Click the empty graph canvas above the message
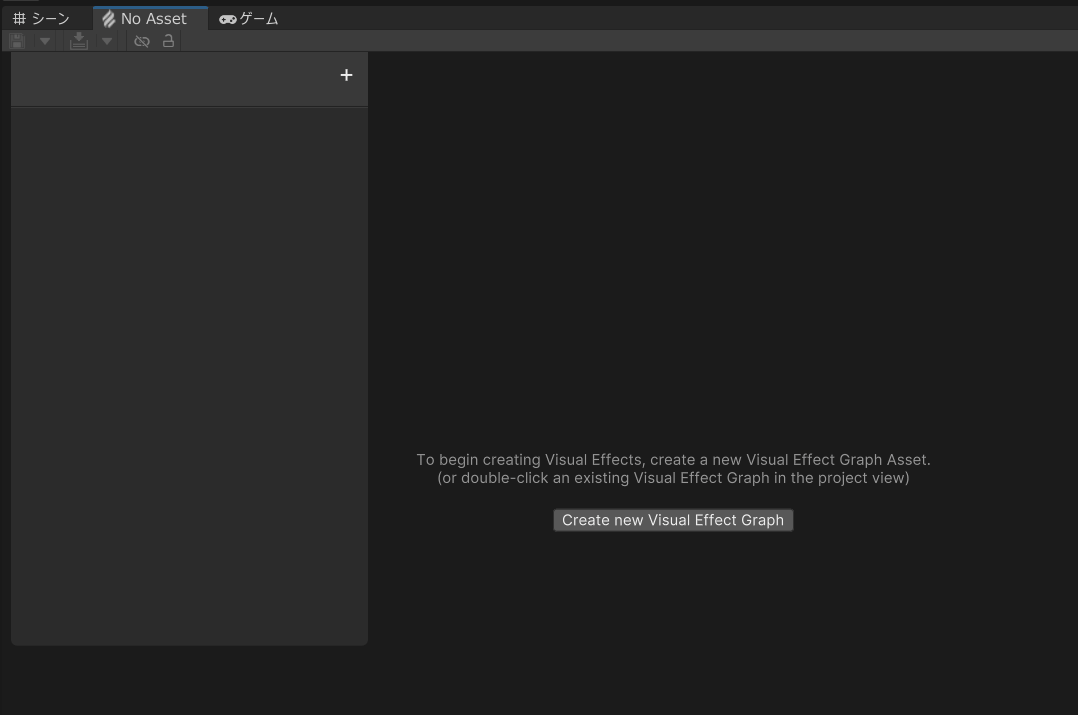The image size is (1078, 715). [720, 250]
